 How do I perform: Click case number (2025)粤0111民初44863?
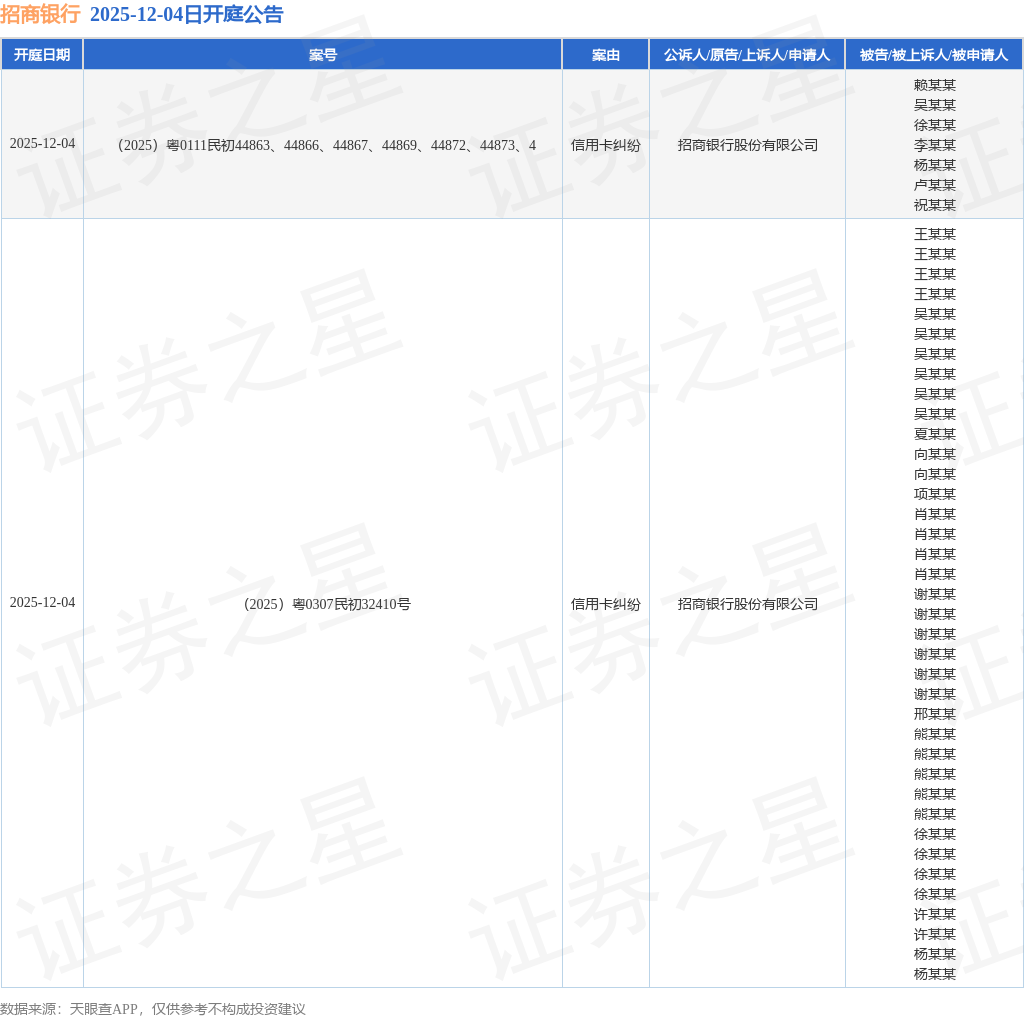tap(327, 145)
